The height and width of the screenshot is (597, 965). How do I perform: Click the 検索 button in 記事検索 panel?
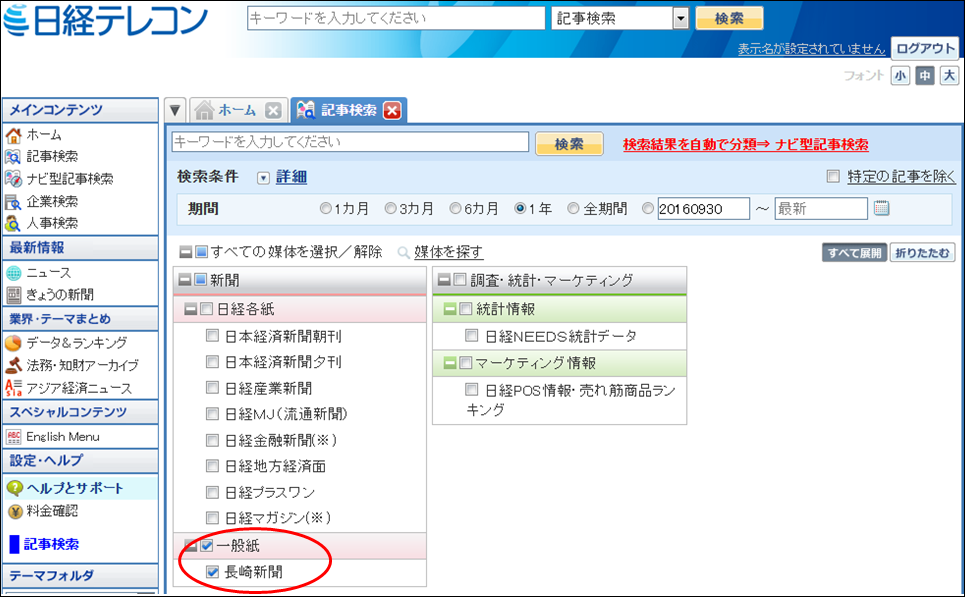[569, 144]
